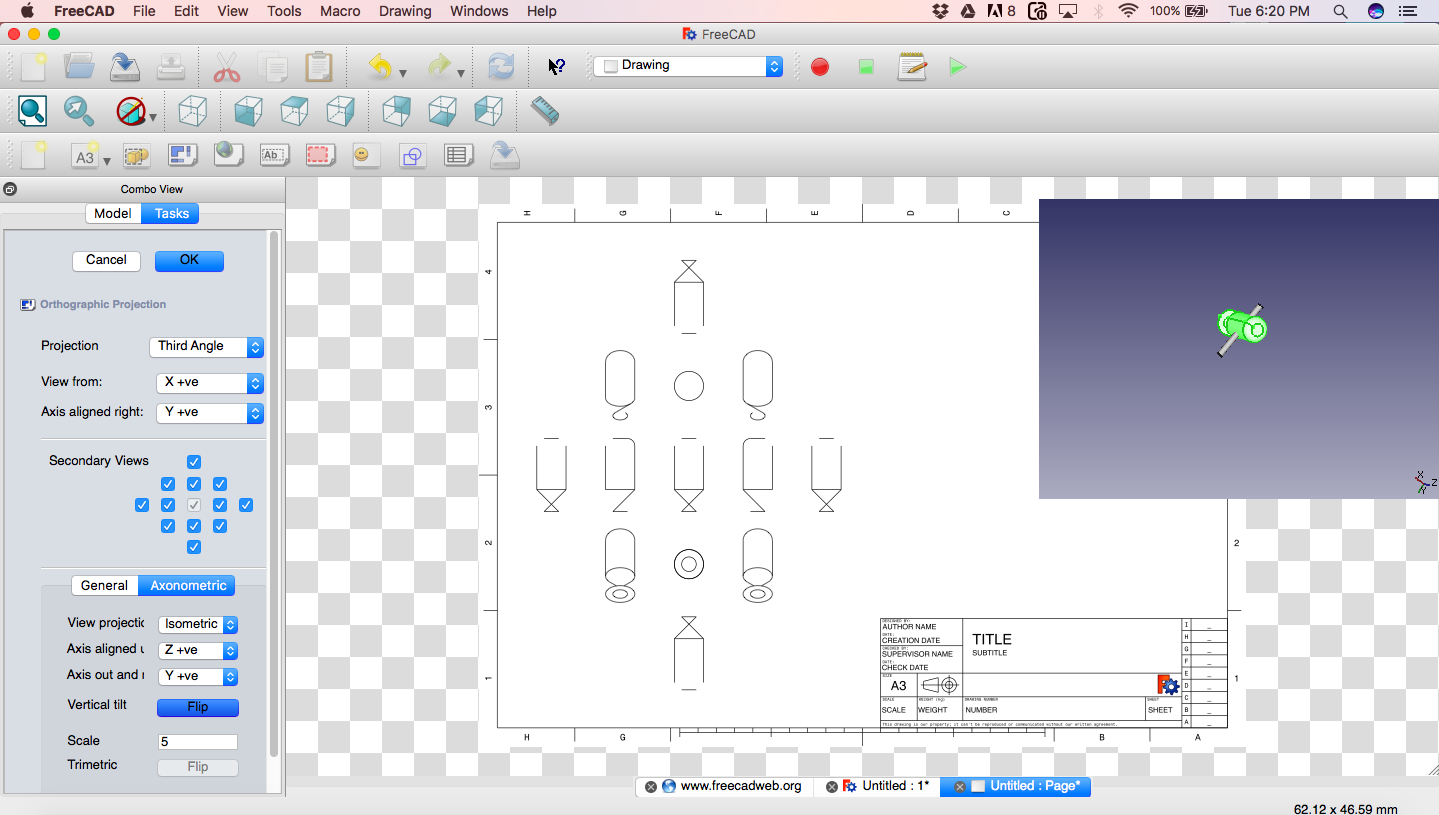Save the active document

[125, 67]
